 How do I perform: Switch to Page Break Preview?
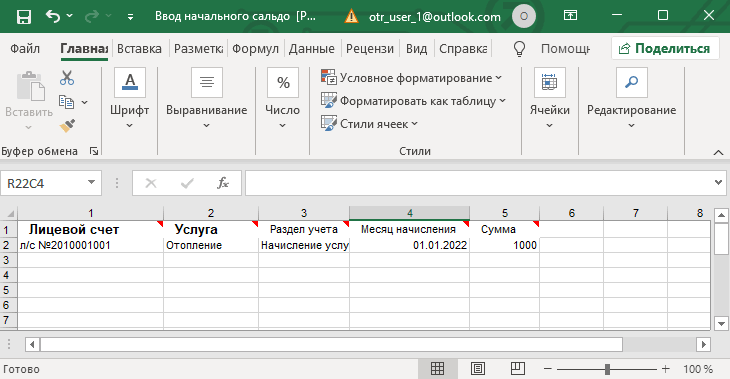point(518,369)
